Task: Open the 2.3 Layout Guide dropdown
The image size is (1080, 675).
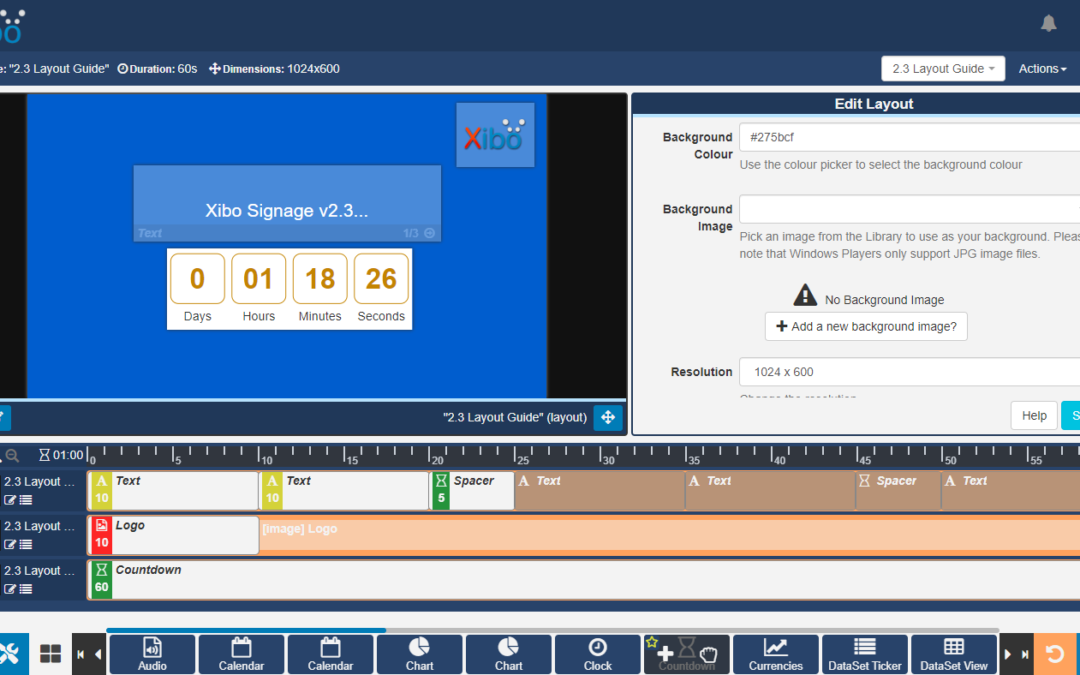Action: [x=943, y=69]
